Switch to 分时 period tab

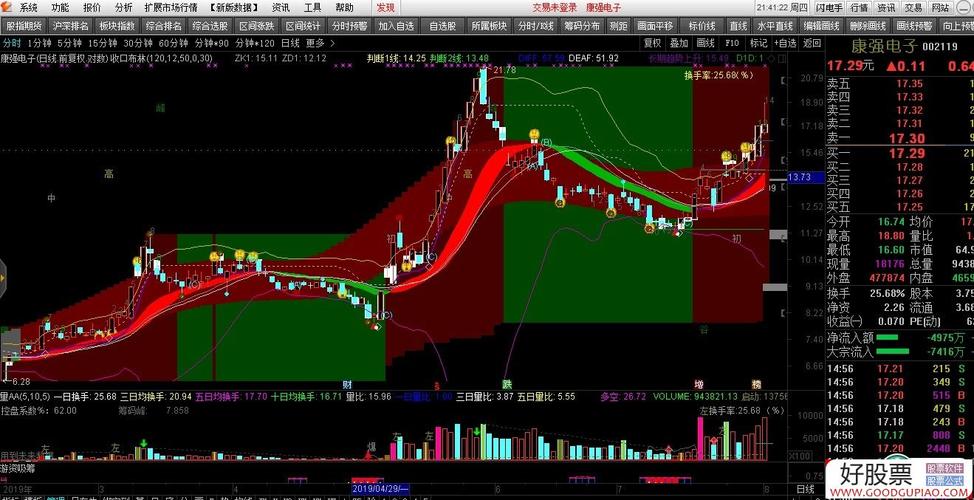click(12, 43)
